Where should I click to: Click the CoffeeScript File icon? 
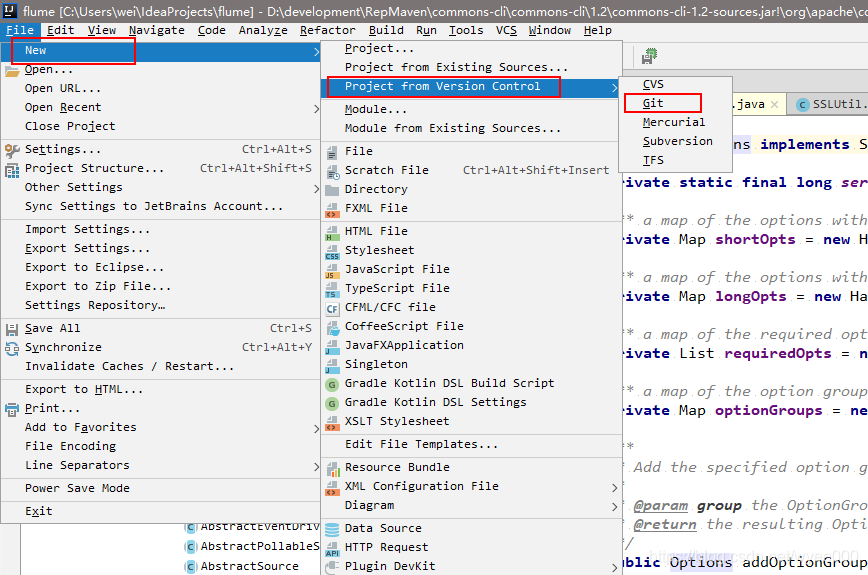(332, 328)
